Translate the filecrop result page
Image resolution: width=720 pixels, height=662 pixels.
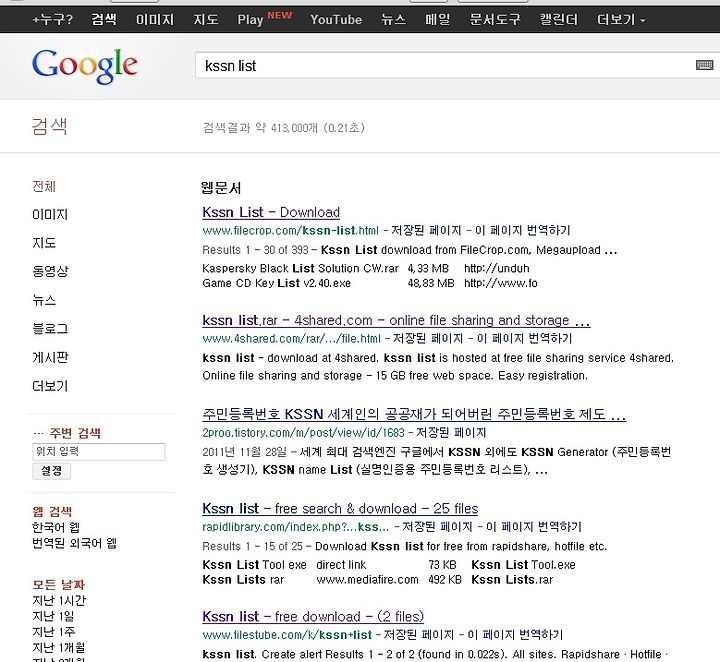pyautogui.click(x=523, y=230)
